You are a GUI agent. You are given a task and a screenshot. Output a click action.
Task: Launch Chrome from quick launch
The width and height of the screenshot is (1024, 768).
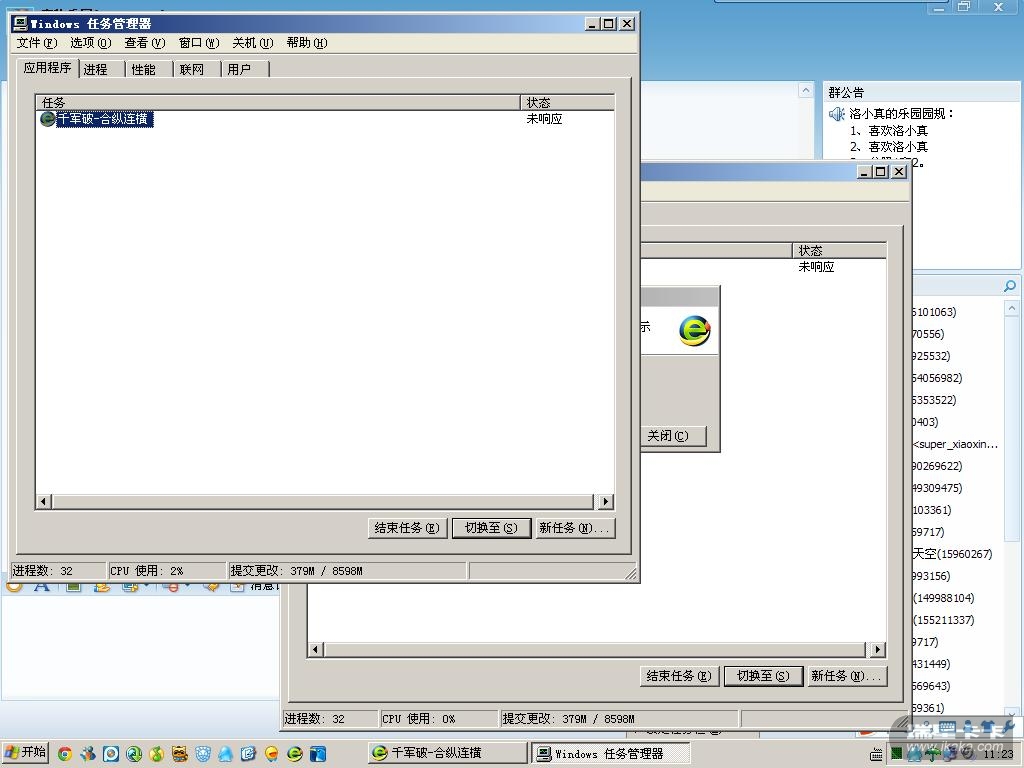65,754
